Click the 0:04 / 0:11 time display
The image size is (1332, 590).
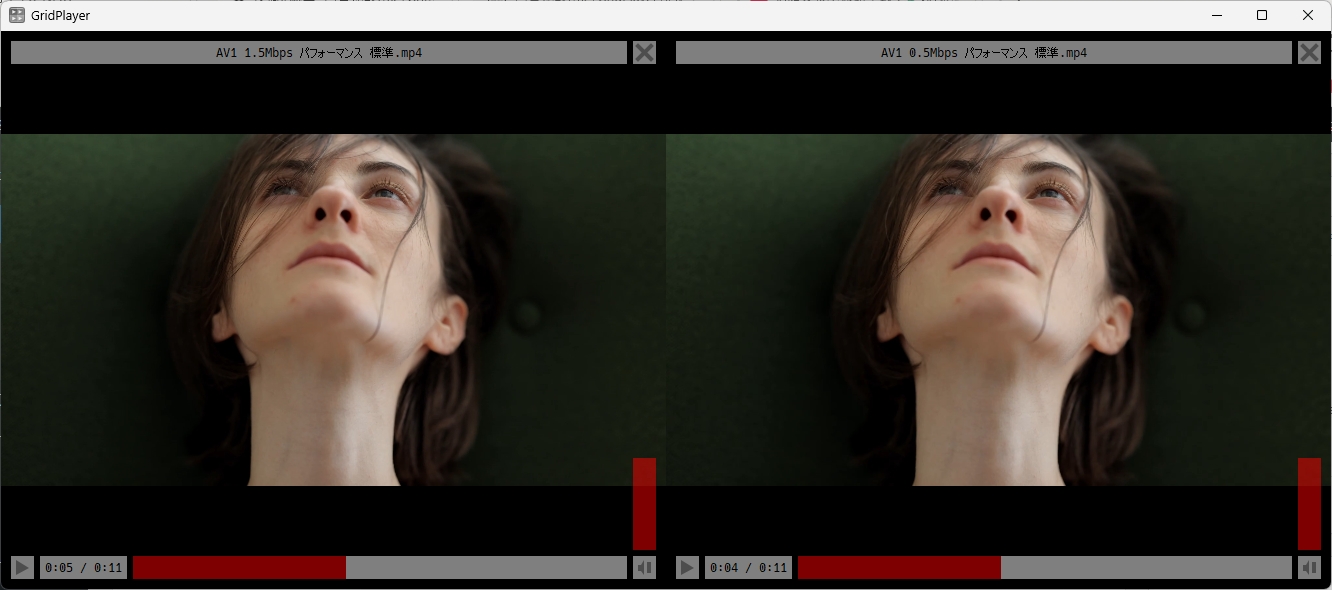748,568
